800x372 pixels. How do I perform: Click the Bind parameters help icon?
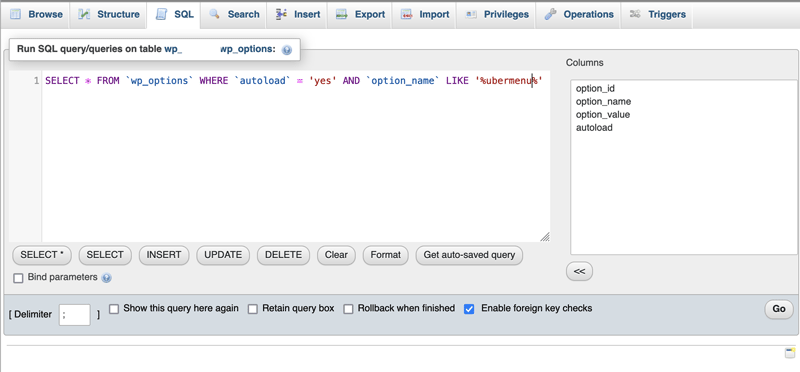point(106,278)
